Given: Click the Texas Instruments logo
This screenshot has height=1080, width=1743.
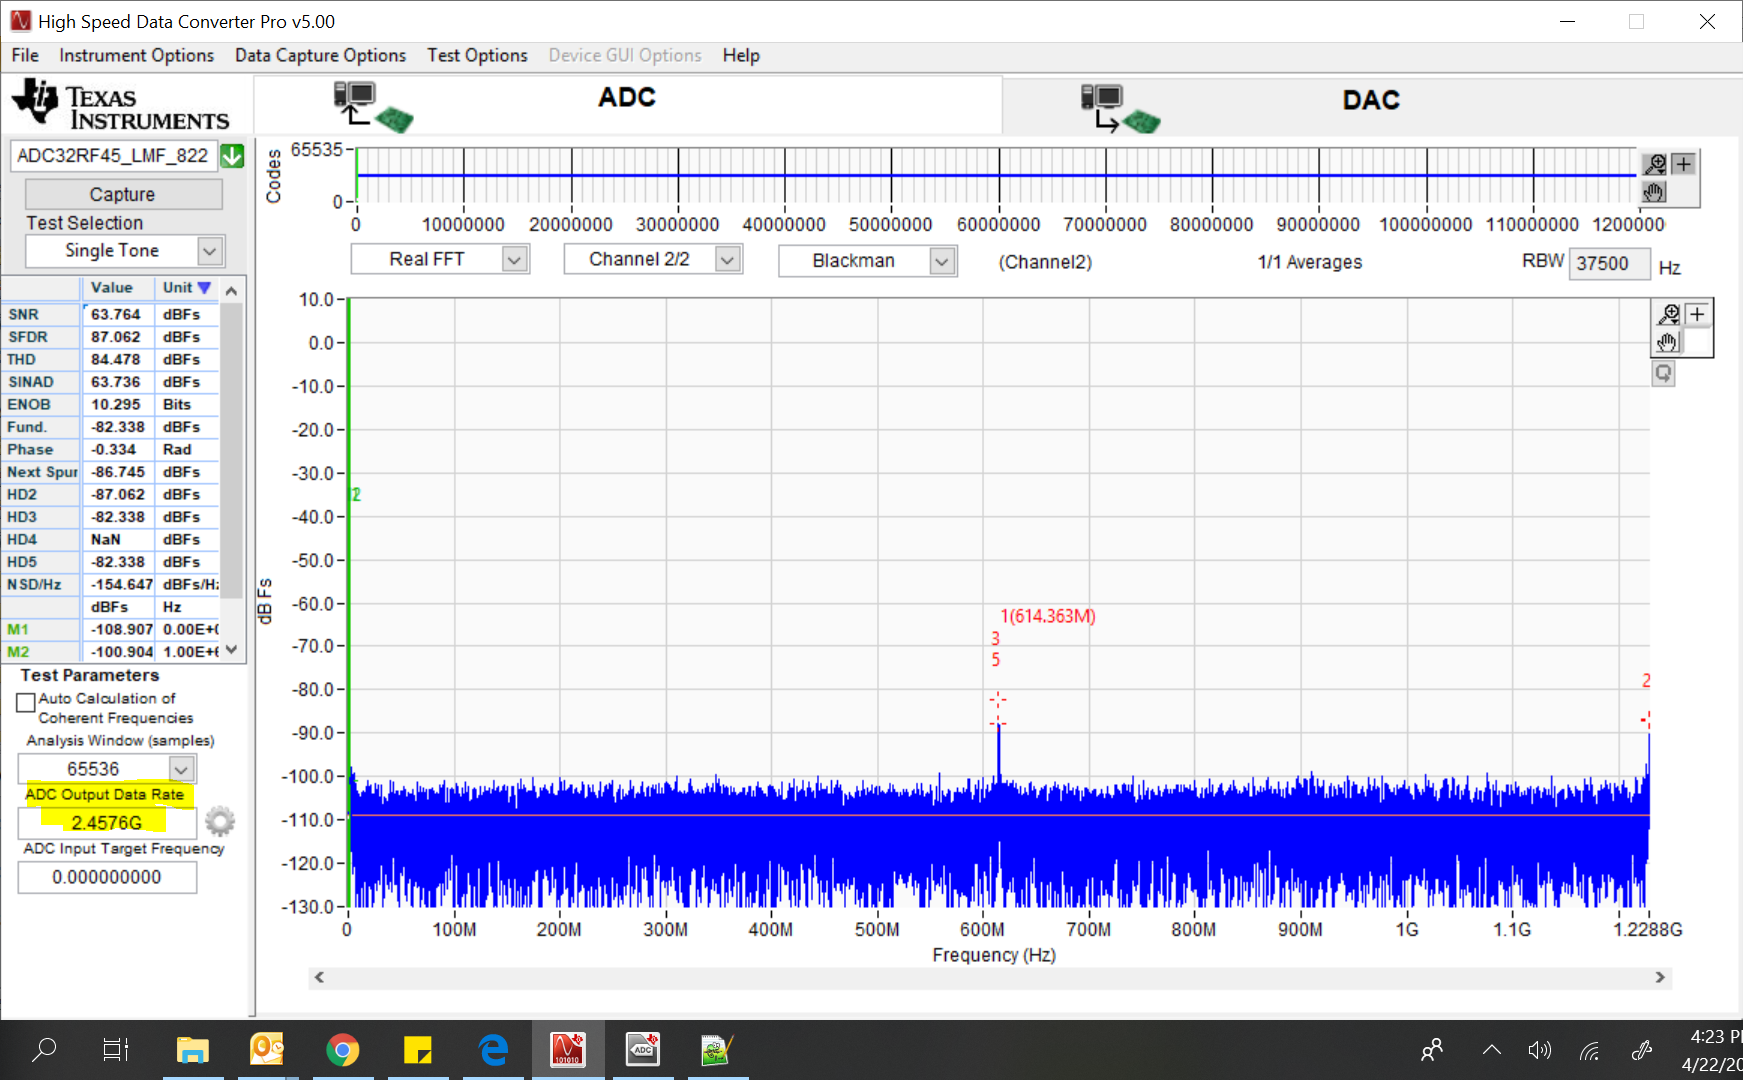Looking at the screenshot, I should [121, 105].
